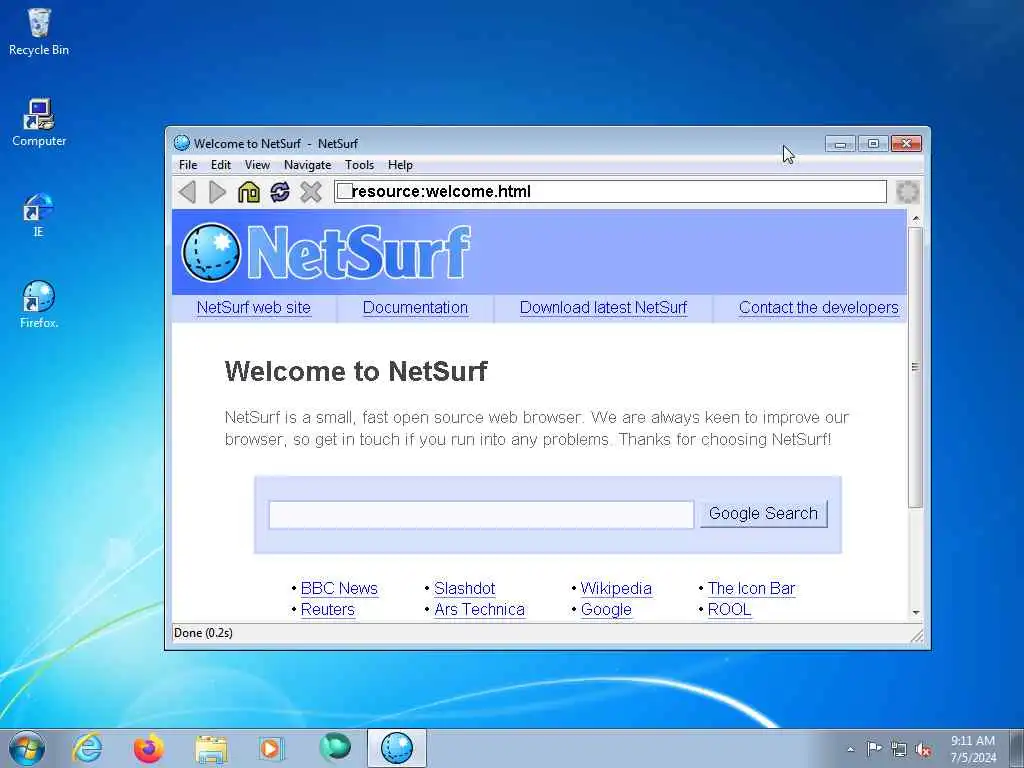
Task: Open the View menu
Action: pyautogui.click(x=257, y=165)
